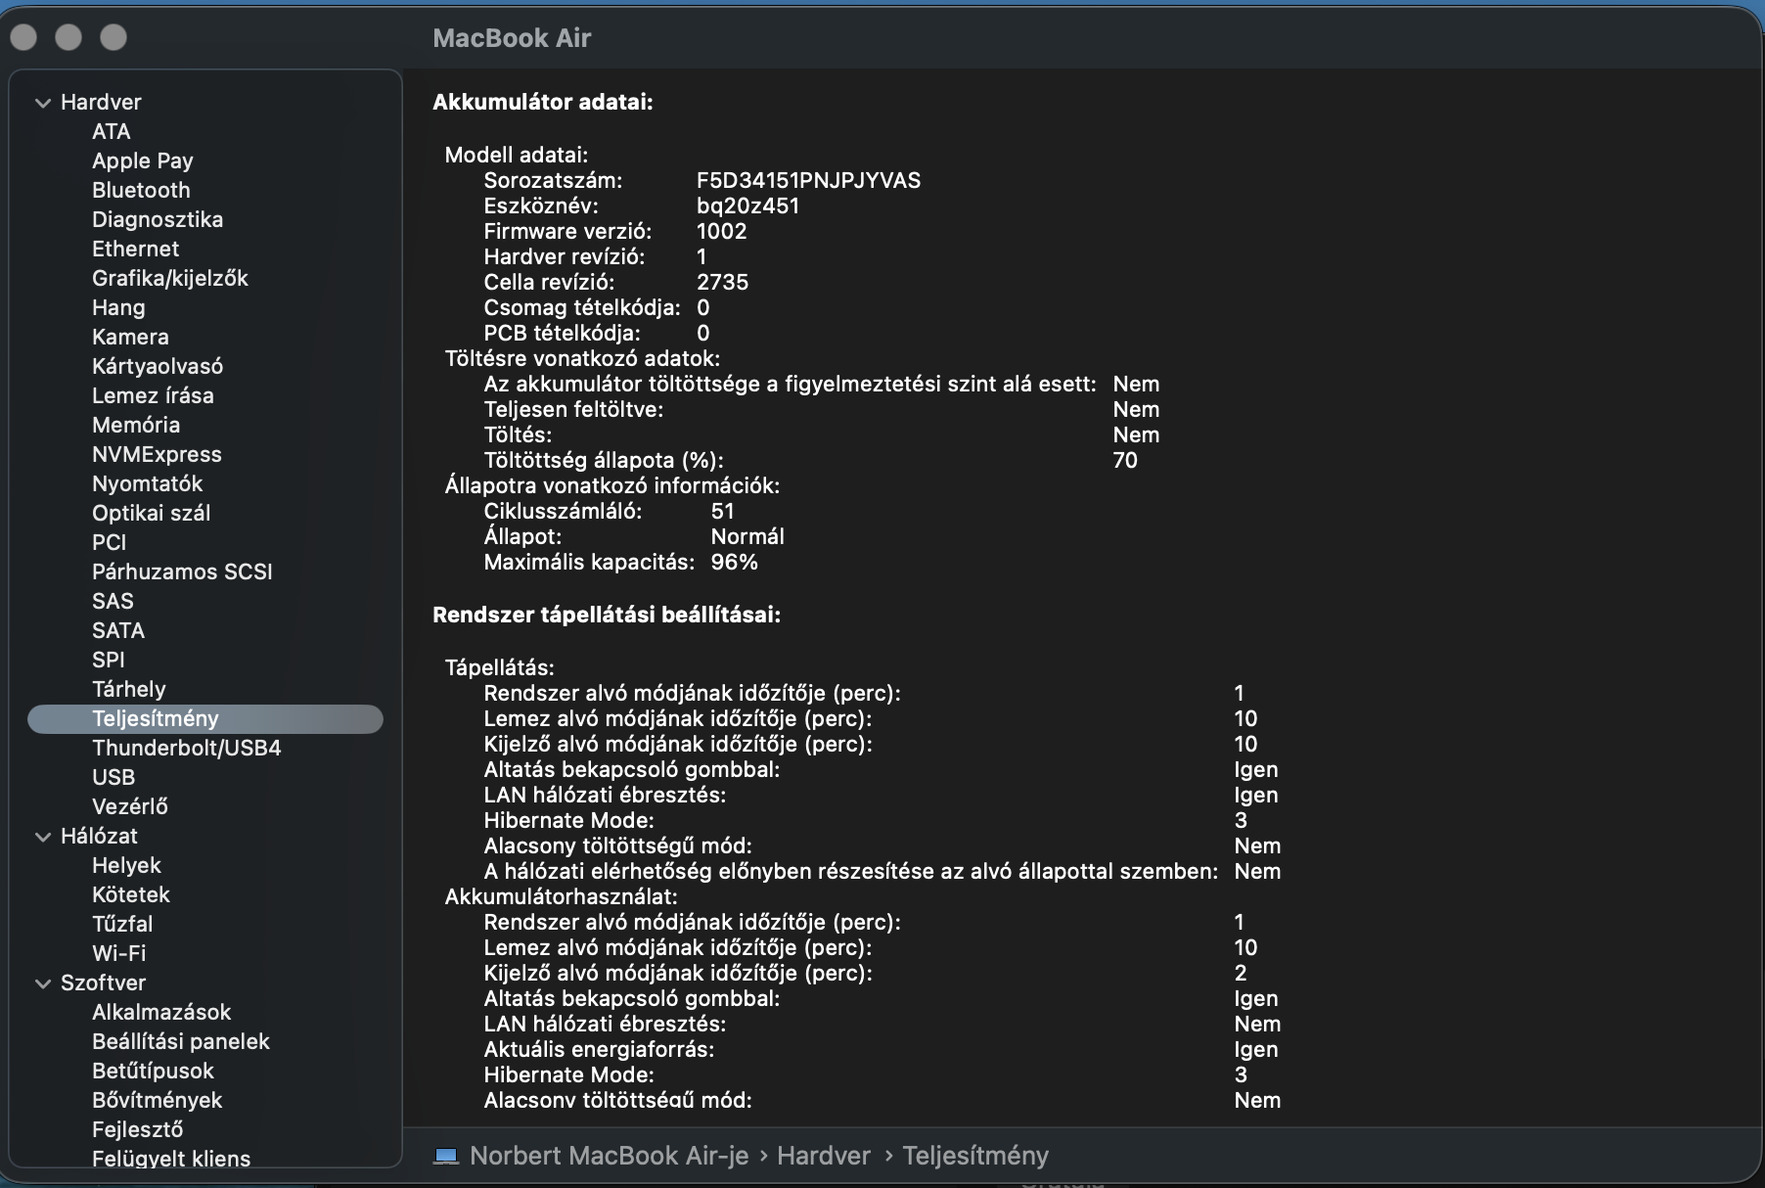This screenshot has height=1188, width=1765.
Task: Show Grafika/kijelzők information
Action: click(170, 278)
